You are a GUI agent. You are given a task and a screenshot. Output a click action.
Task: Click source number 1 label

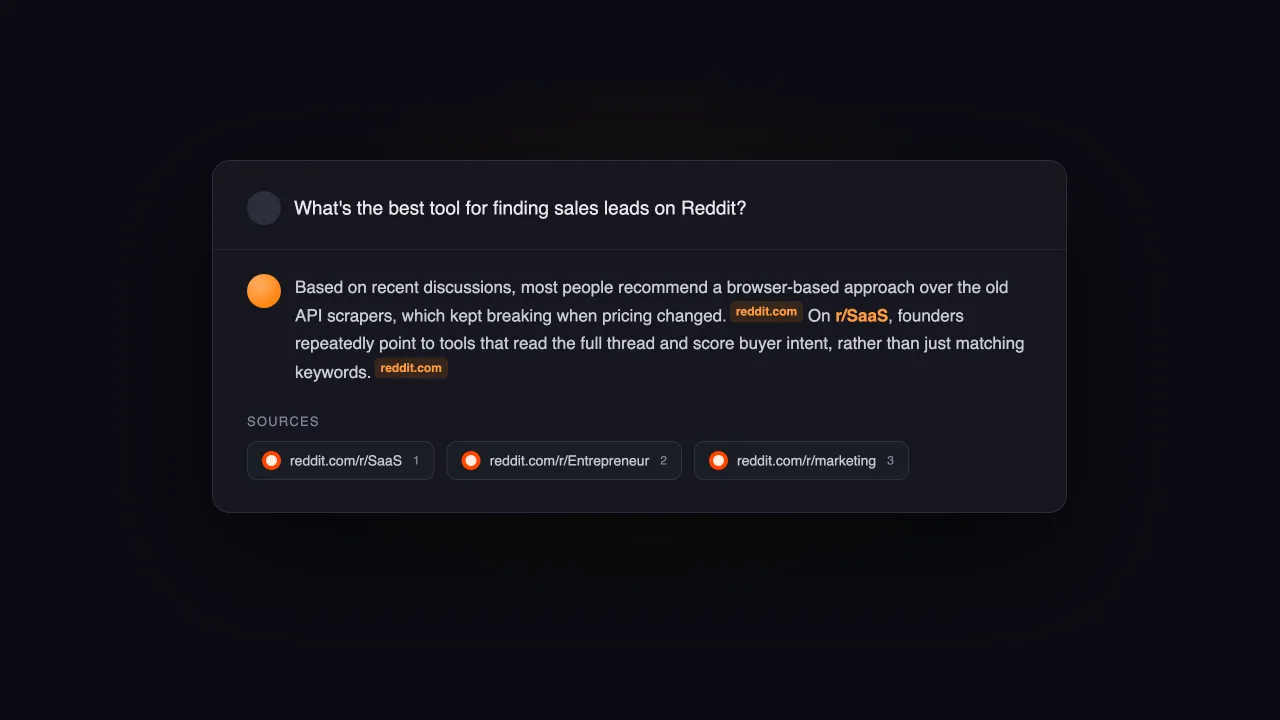(416, 461)
